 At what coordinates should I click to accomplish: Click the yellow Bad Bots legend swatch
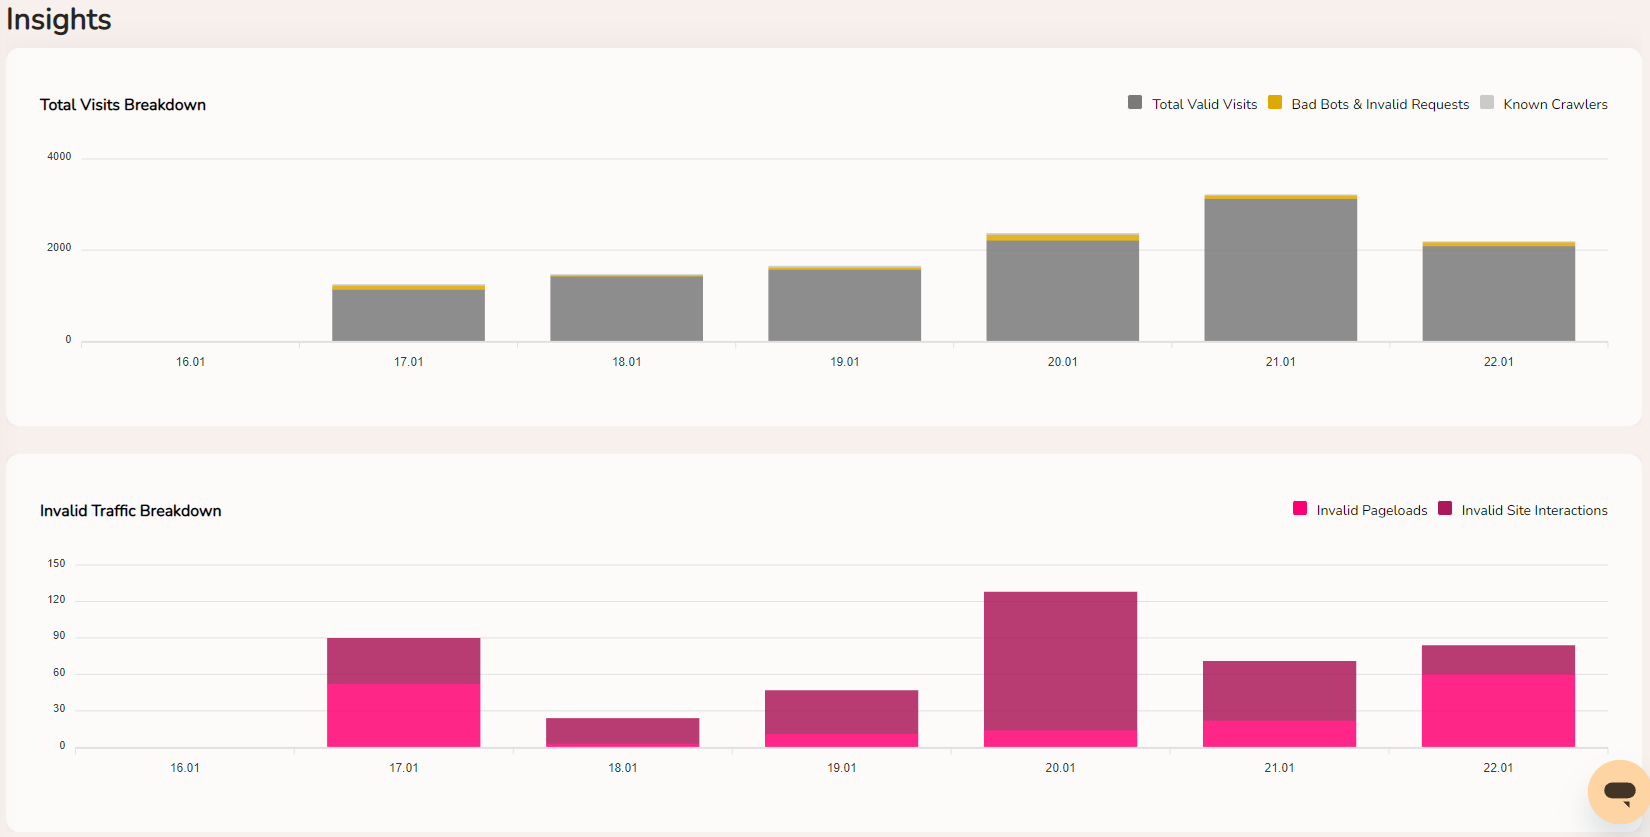click(x=1275, y=102)
